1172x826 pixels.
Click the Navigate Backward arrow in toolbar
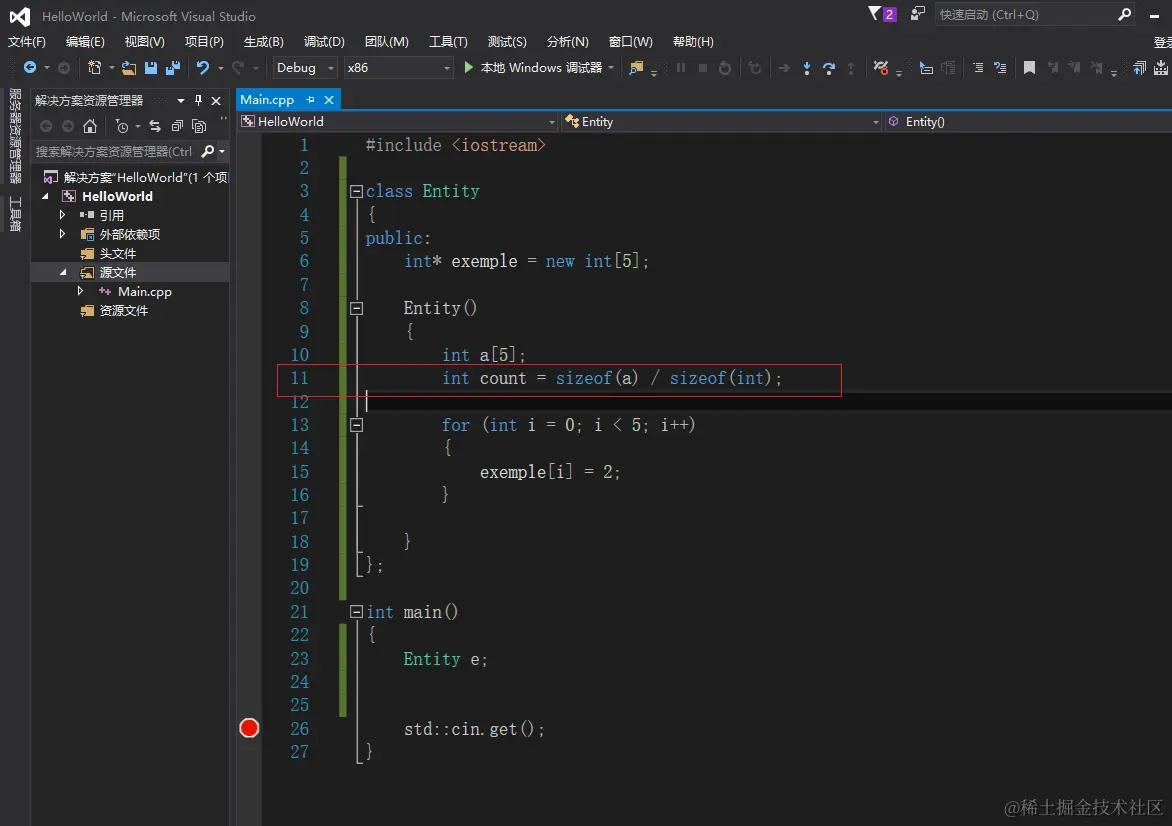pyautogui.click(x=30, y=68)
